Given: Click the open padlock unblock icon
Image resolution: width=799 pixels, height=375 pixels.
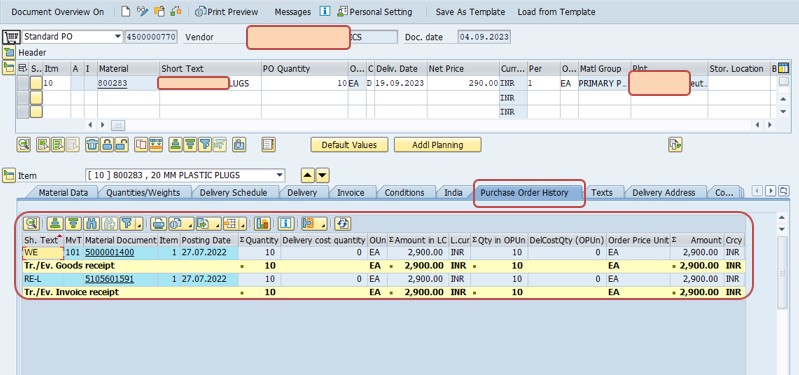Looking at the screenshot, I should click(121, 145).
